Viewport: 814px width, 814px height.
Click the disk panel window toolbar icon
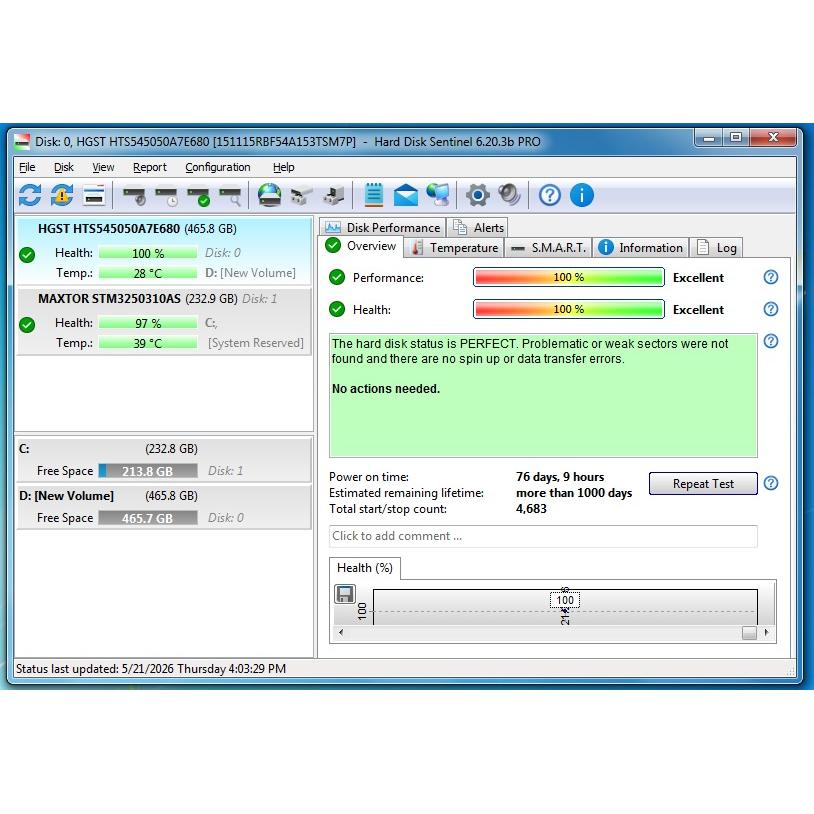(94, 196)
